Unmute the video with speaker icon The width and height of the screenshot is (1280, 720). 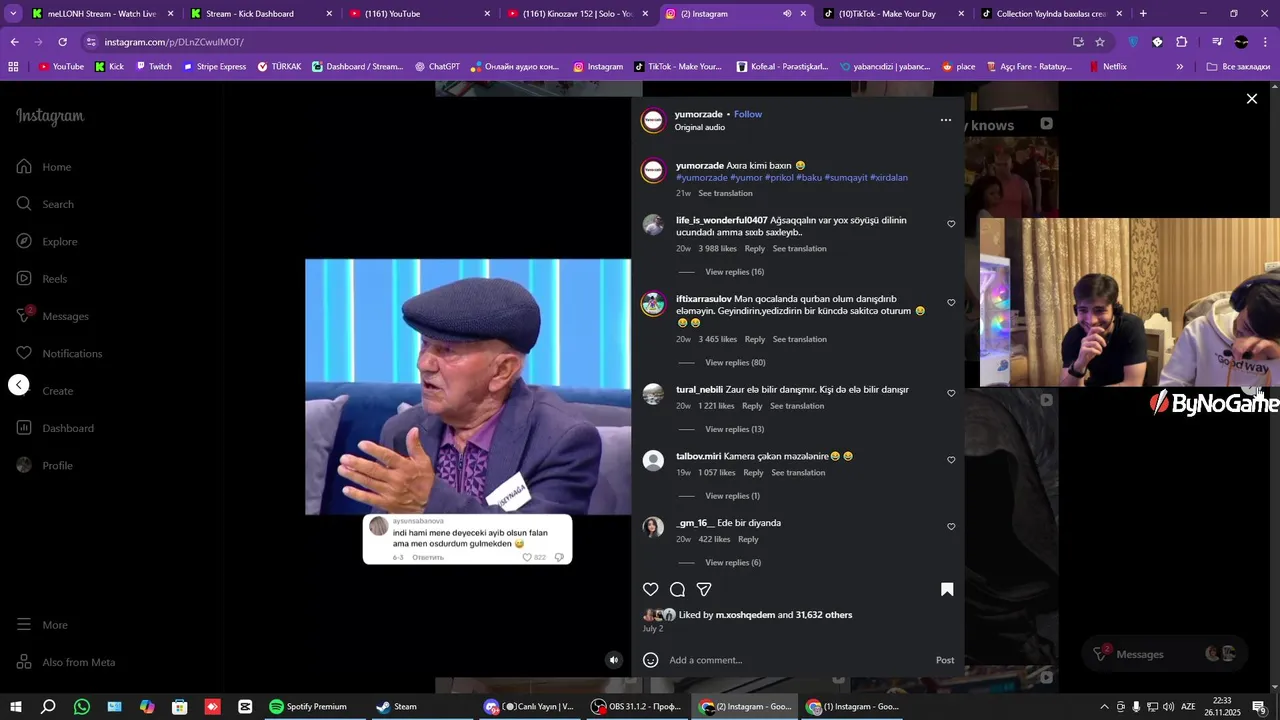(614, 660)
